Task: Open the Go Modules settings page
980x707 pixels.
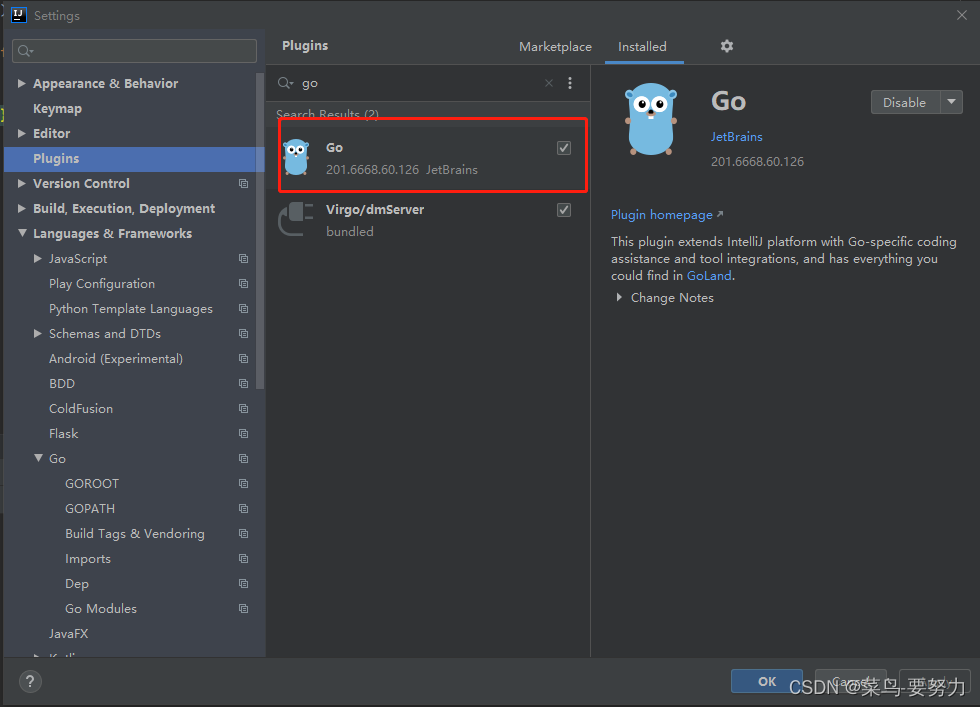Action: (x=101, y=608)
